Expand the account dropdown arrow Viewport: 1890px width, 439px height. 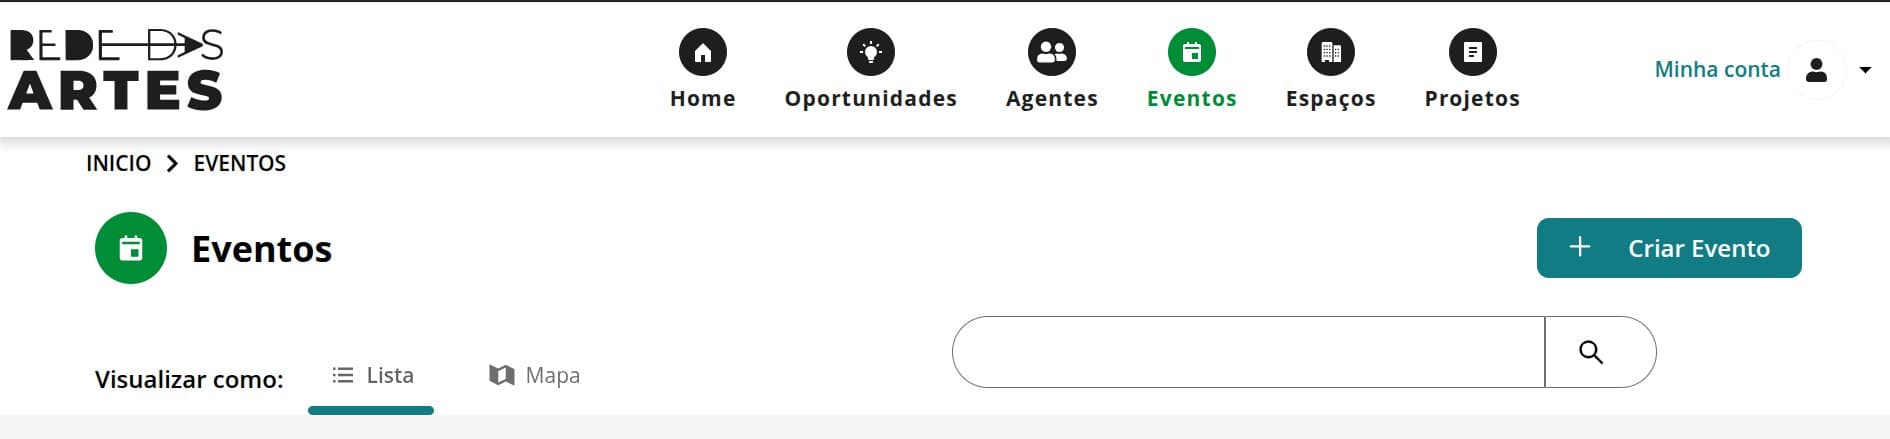point(1865,70)
